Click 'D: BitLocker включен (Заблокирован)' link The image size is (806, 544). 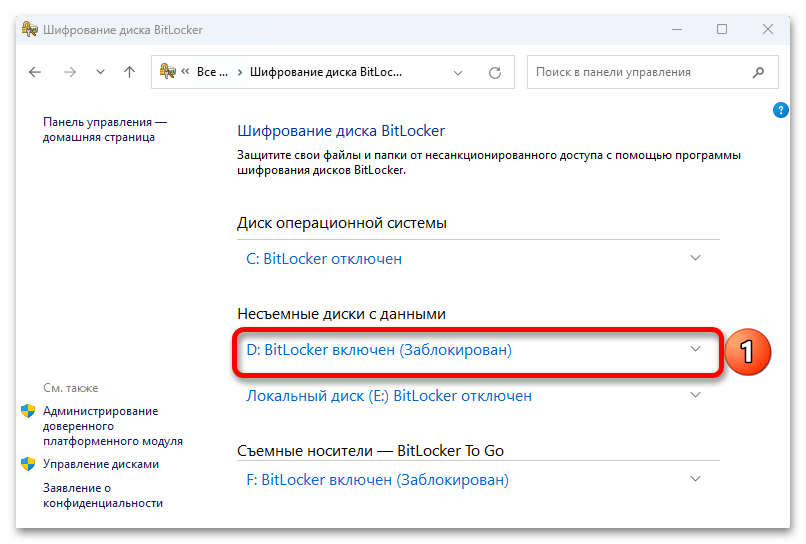379,350
